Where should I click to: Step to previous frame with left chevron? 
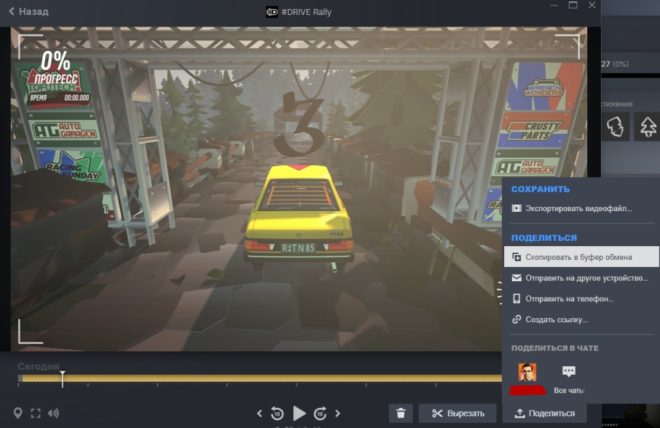tap(259, 413)
